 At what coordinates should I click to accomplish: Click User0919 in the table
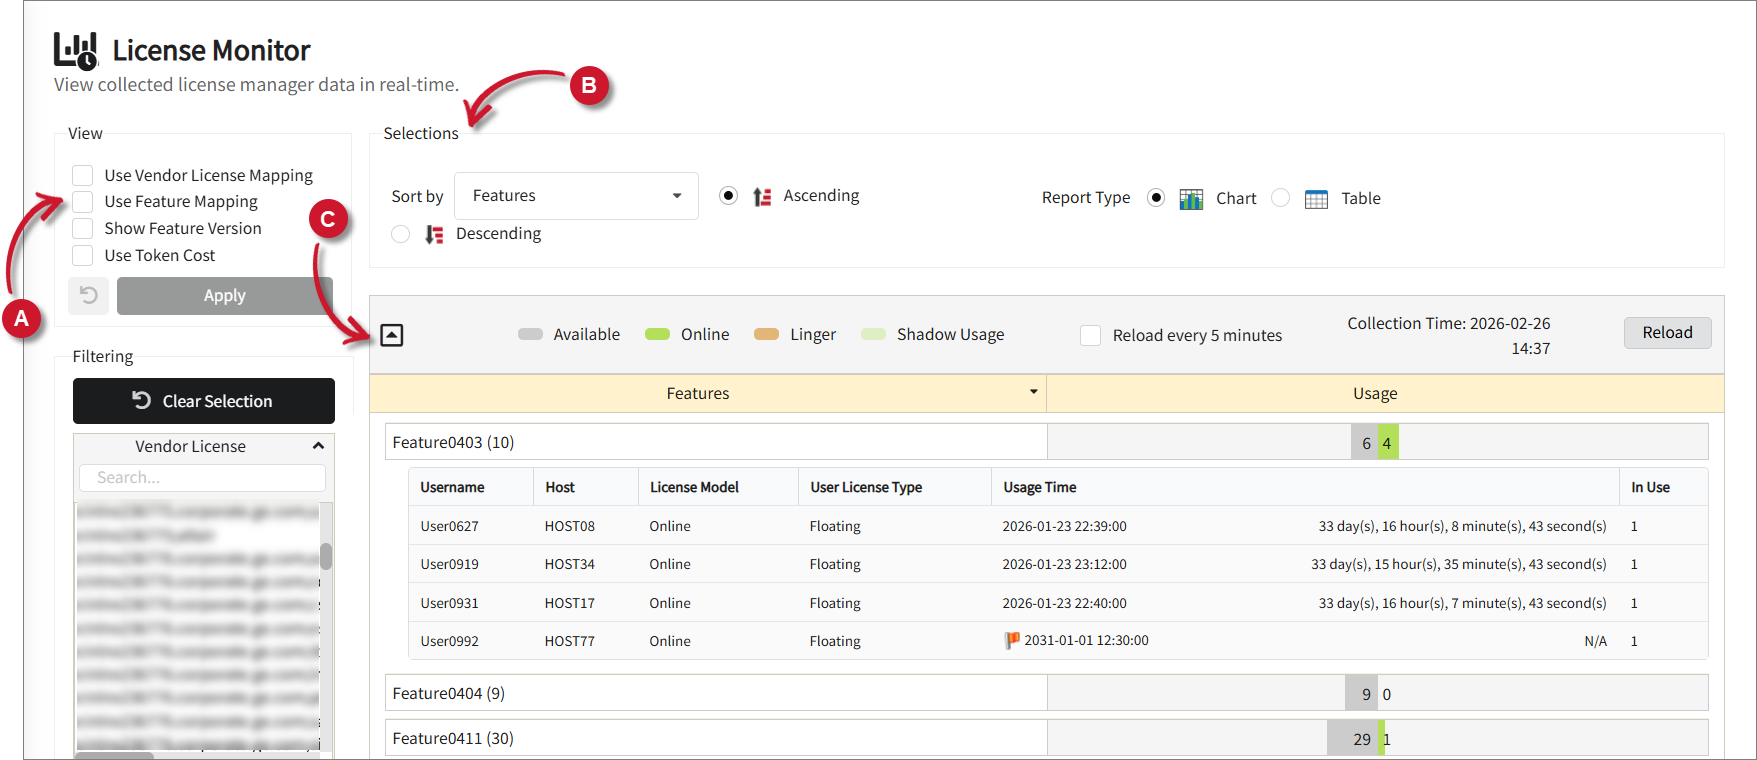[450, 564]
